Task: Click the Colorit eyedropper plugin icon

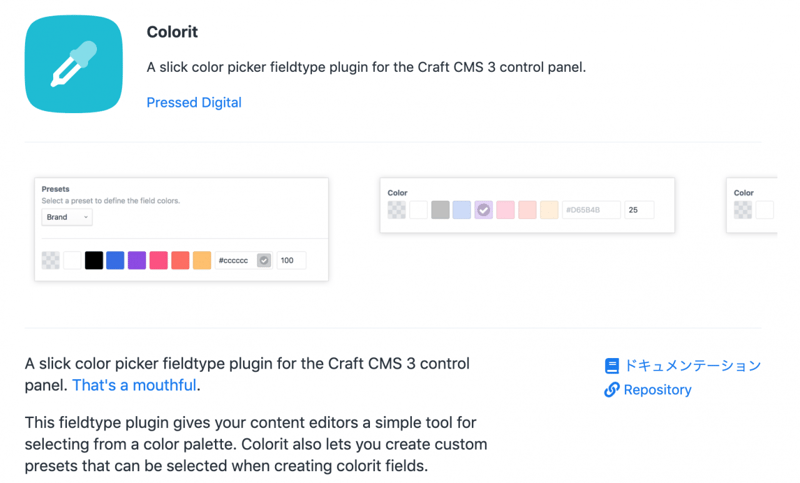Action: (73, 65)
